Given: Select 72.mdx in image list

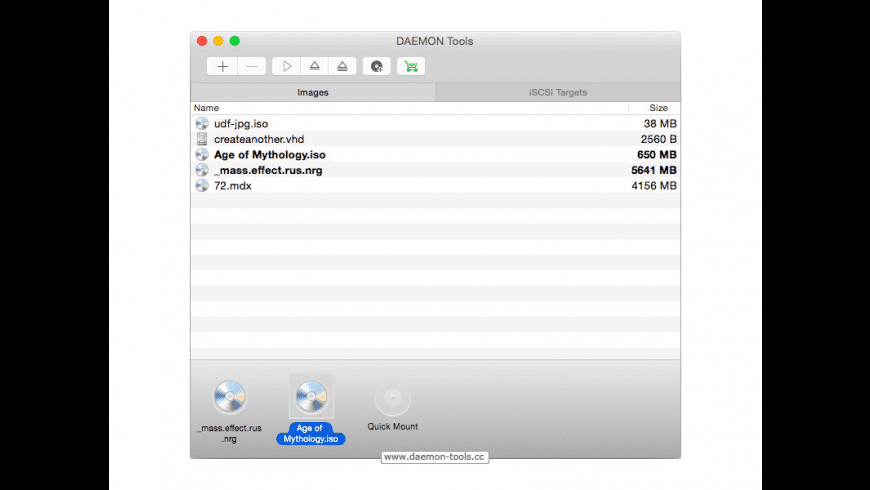Looking at the screenshot, I should click(436, 185).
